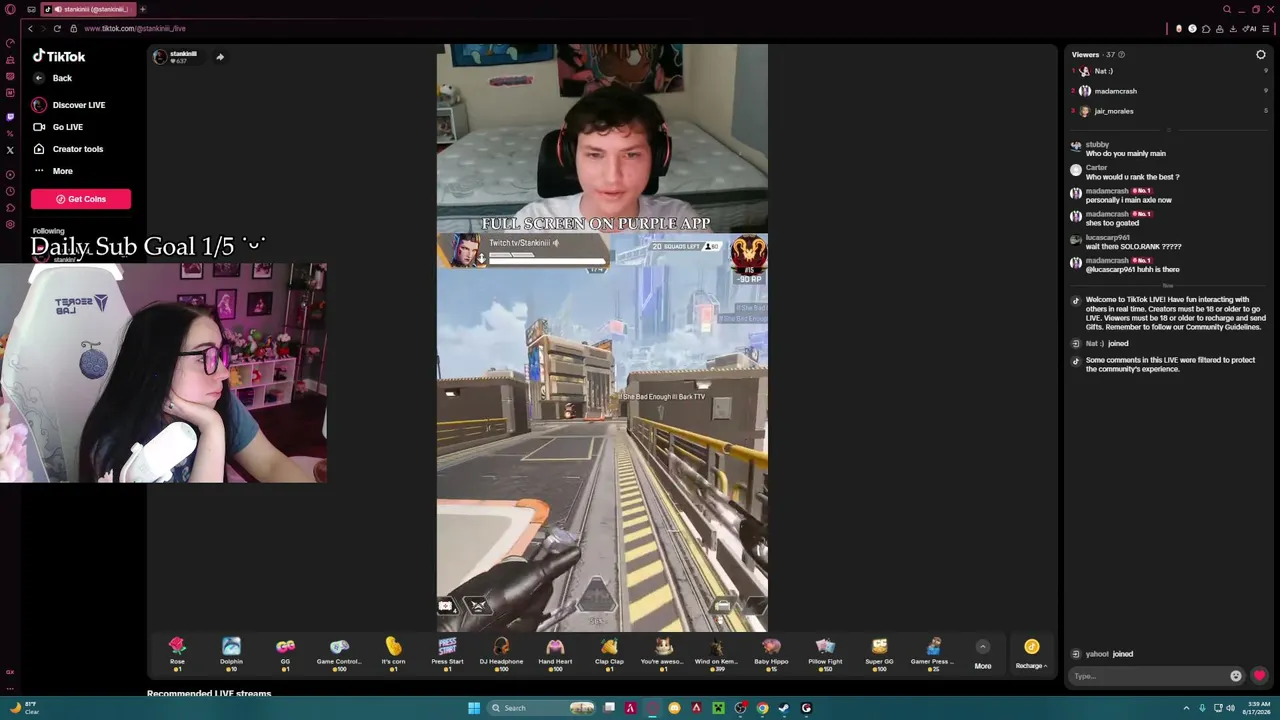1280x720 pixels.
Task: Select Go LIVE
Action: [58, 127]
